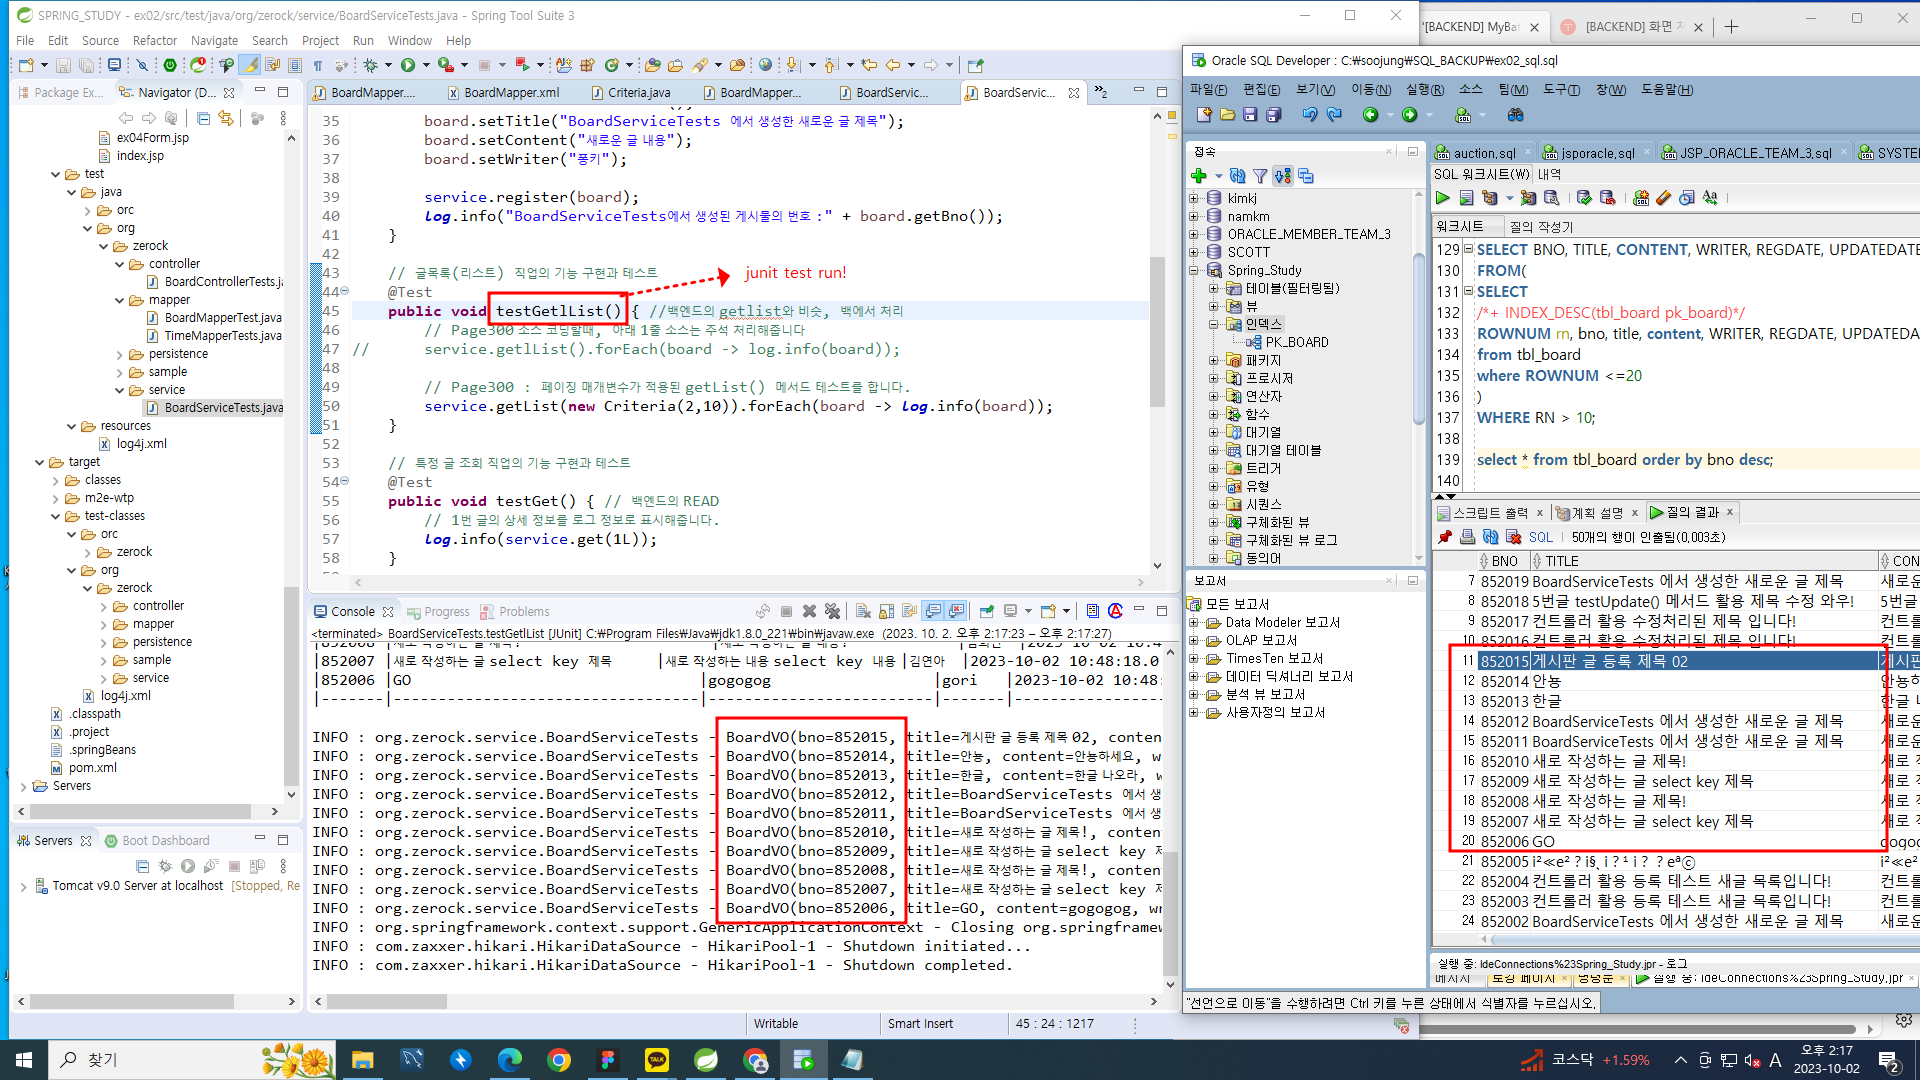Image resolution: width=1920 pixels, height=1080 pixels.
Task: Expand the Data Modeler 보고서 reports node
Action: (x=1194, y=622)
